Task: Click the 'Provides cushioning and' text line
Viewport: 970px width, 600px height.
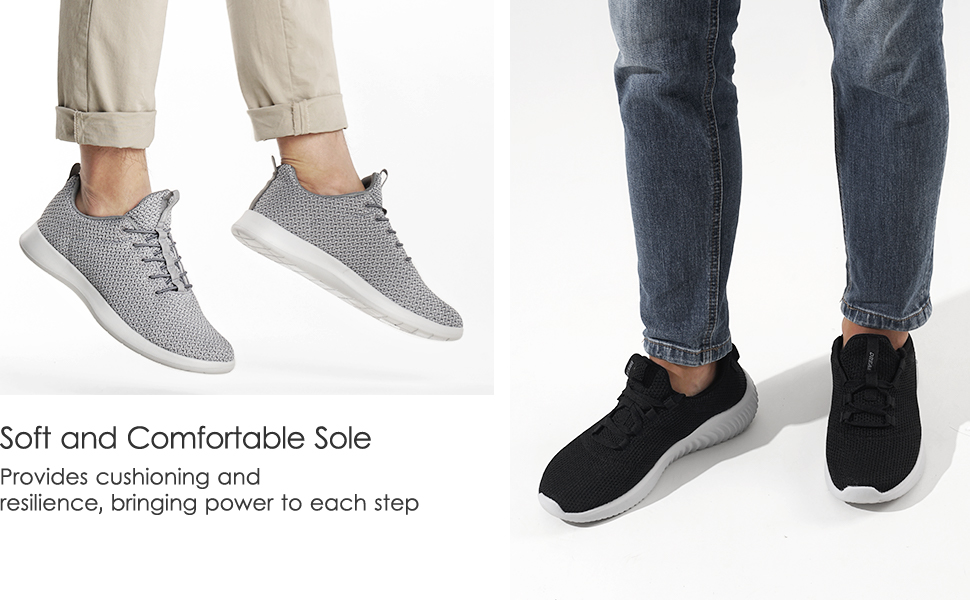Action: [x=130, y=477]
